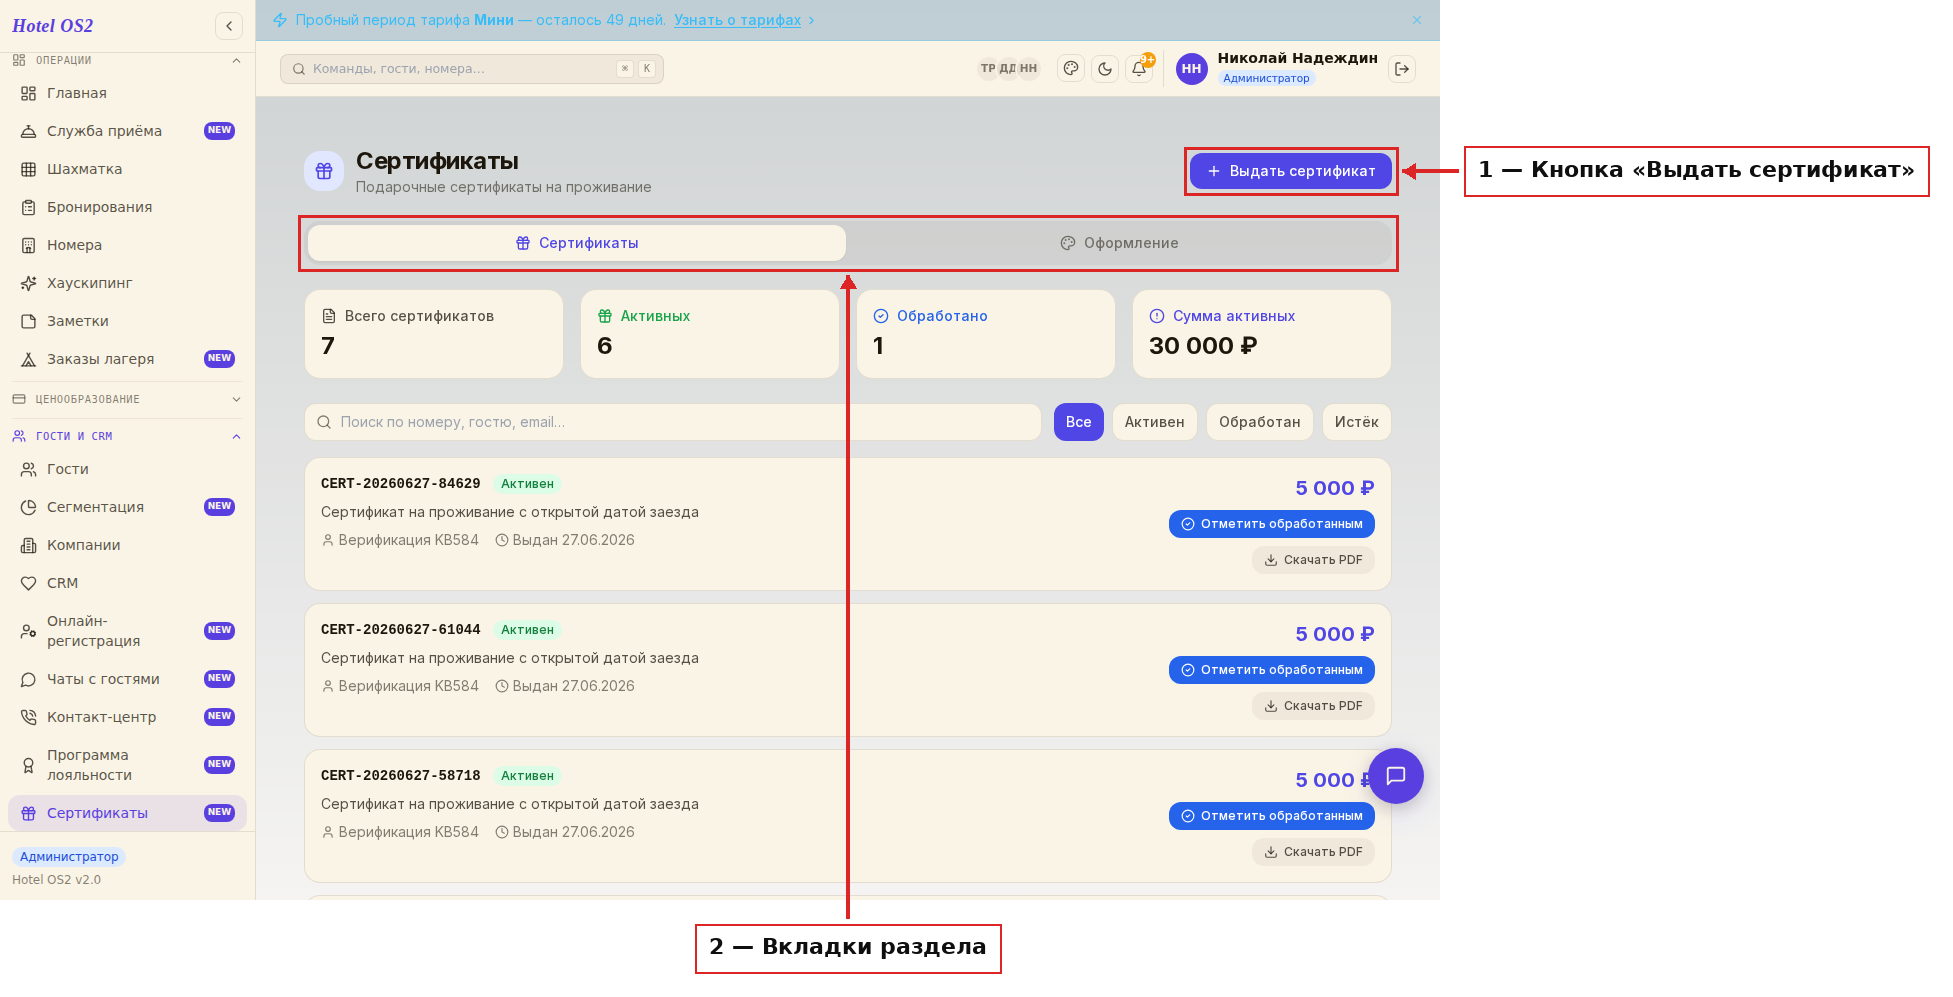This screenshot has width=1953, height=997.
Task: Follow the "Узнать о тарифах" link
Action: (x=738, y=20)
